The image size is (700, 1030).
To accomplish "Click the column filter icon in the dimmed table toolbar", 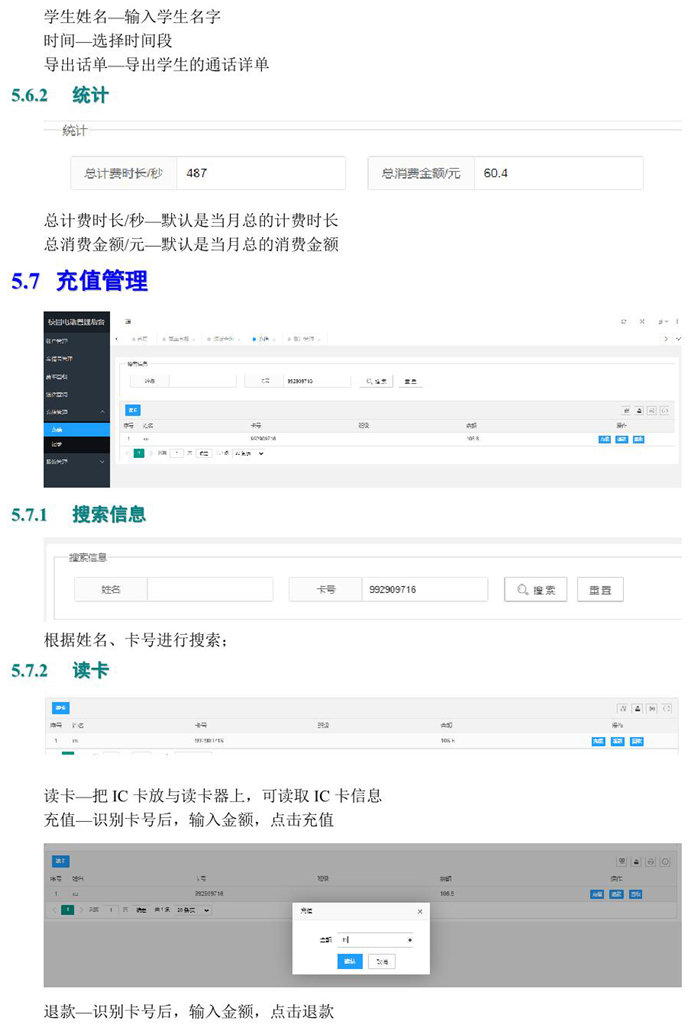I will (623, 861).
